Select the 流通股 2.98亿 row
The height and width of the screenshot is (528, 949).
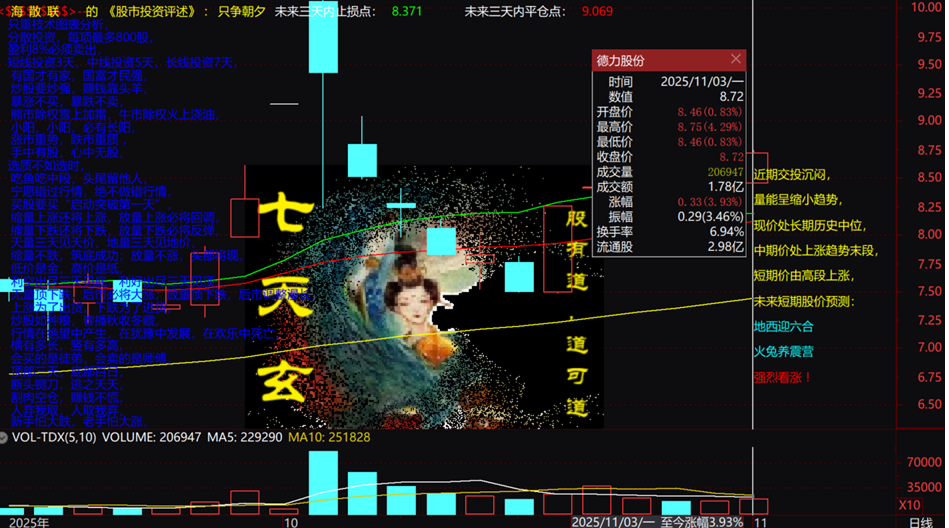669,247
